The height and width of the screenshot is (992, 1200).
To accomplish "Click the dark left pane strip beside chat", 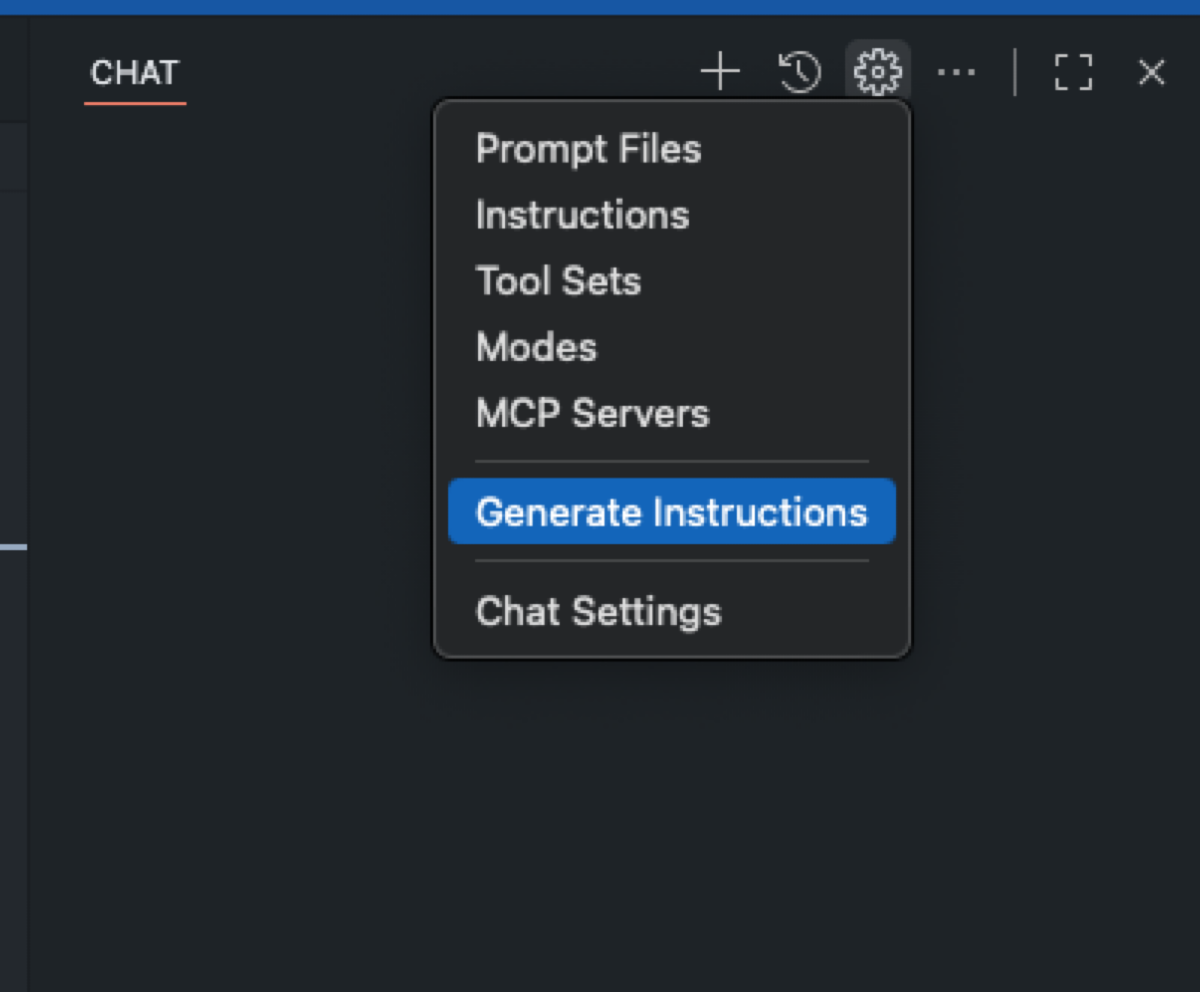I will click(13, 750).
